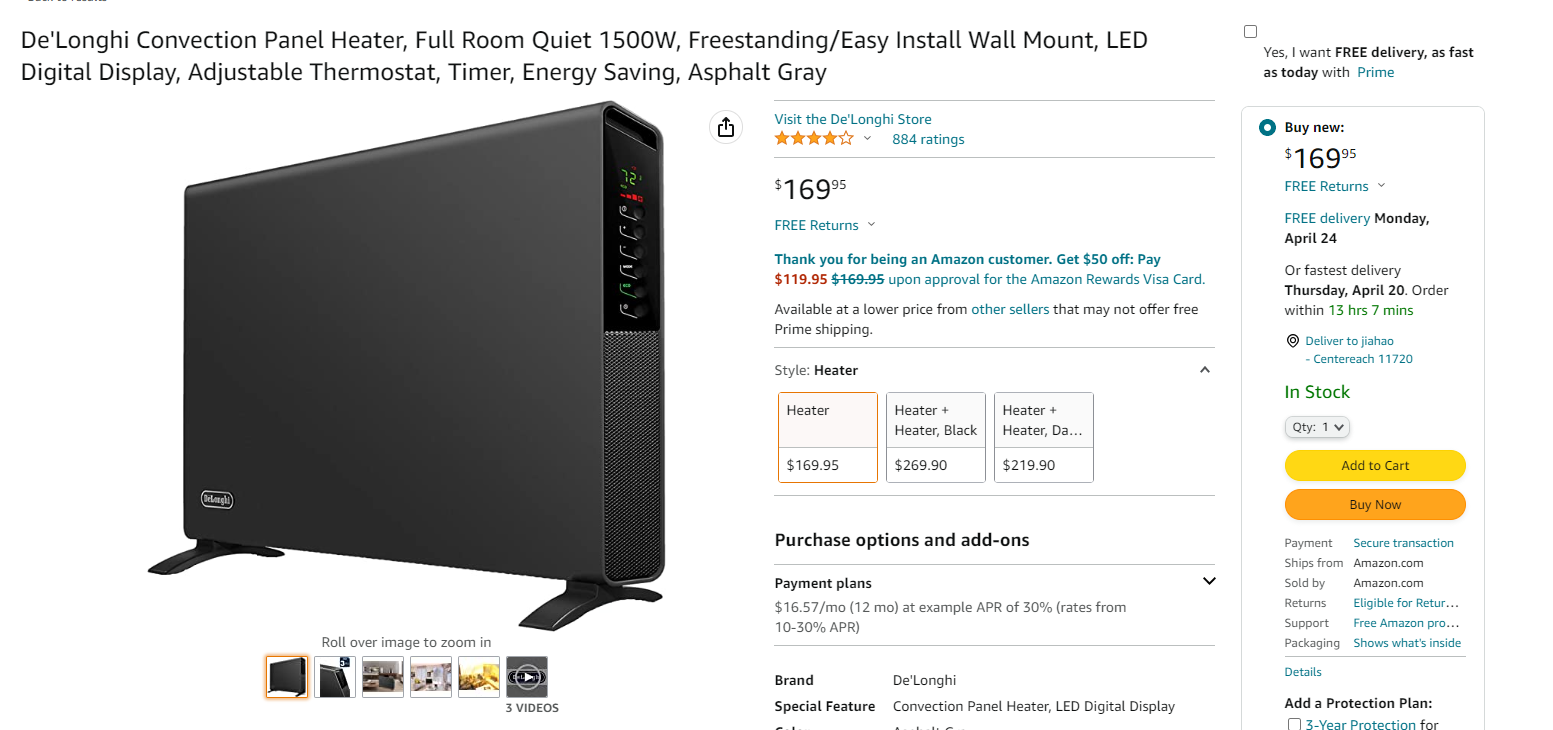Open the living room scene thumbnail
The height and width of the screenshot is (730, 1553).
tap(383, 677)
